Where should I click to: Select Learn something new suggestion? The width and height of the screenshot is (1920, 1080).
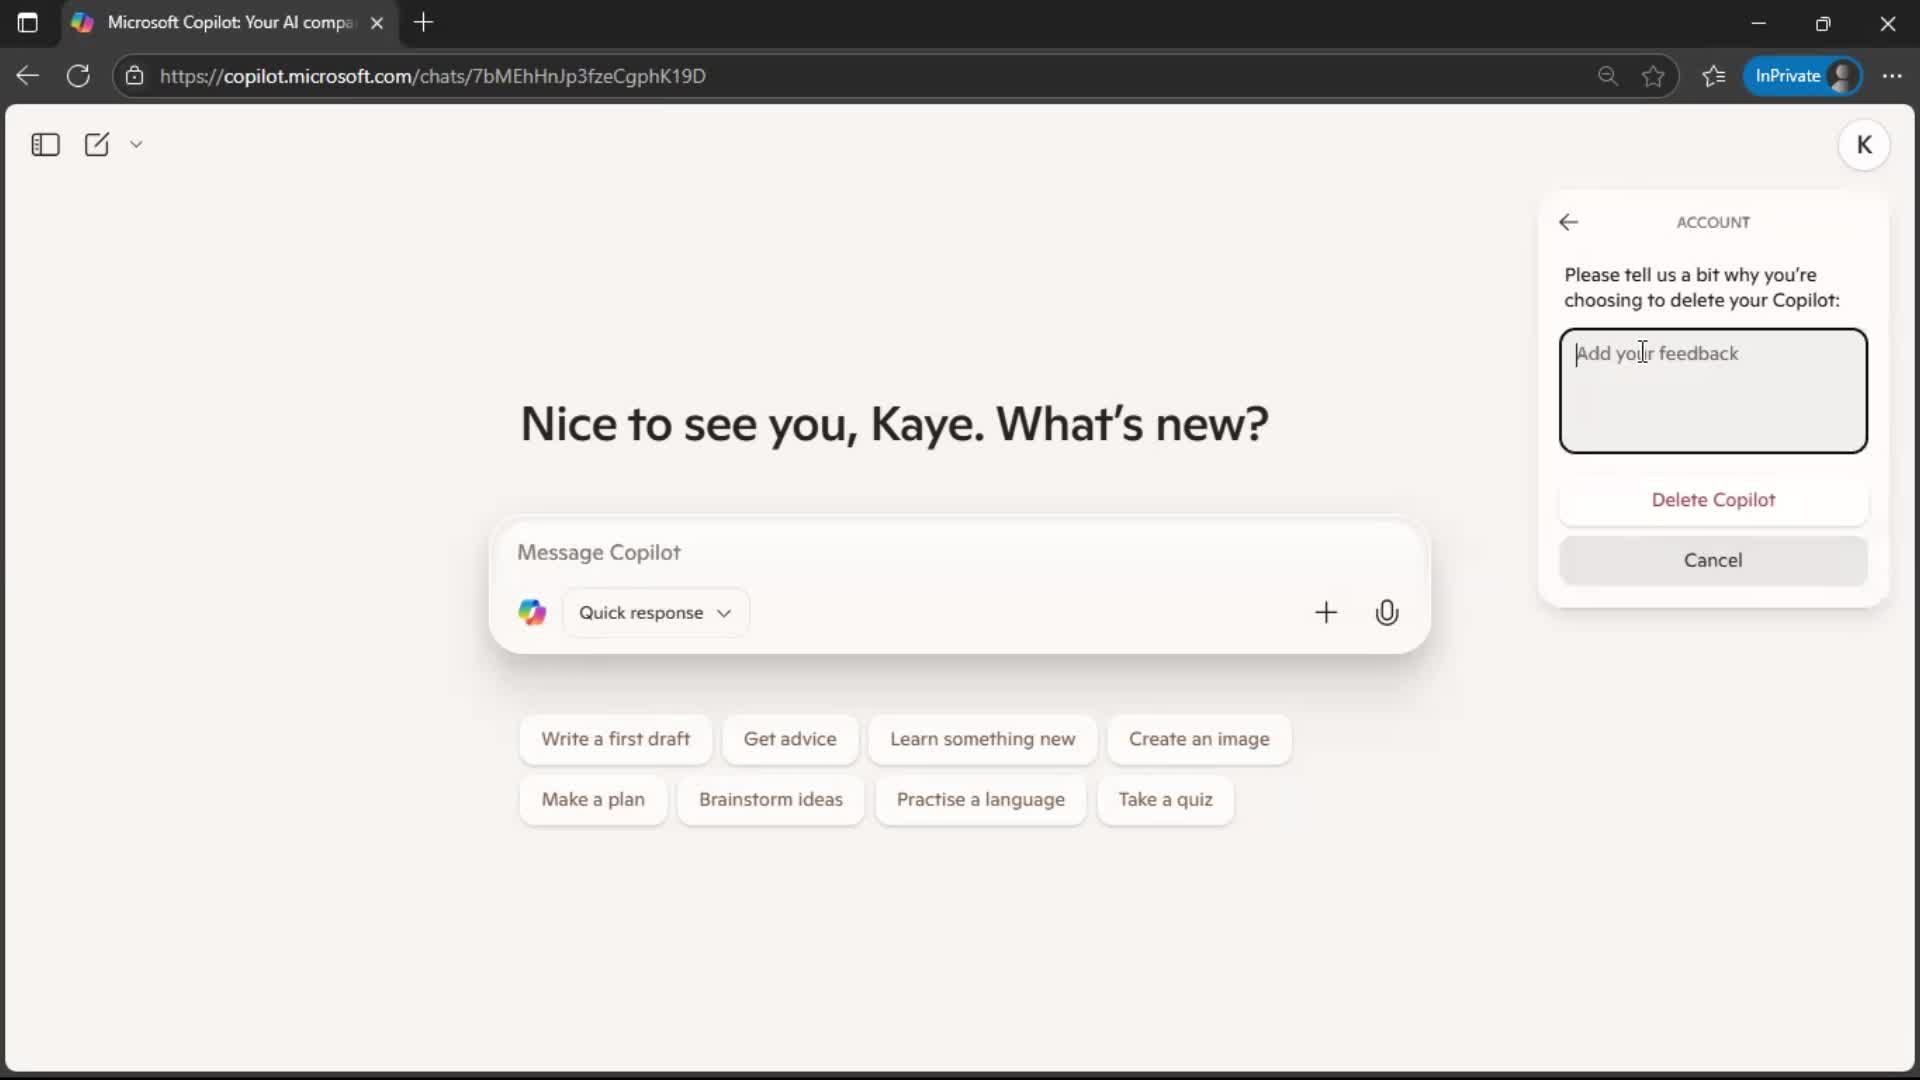pyautogui.click(x=983, y=739)
